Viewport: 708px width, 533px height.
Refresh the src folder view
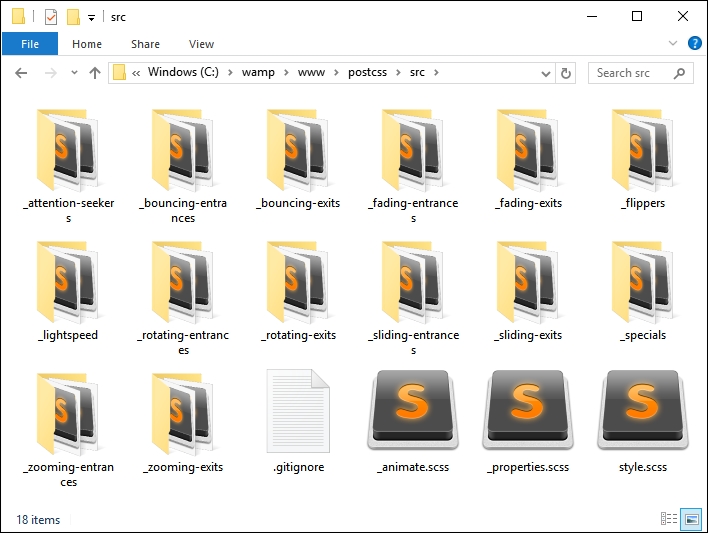point(565,73)
